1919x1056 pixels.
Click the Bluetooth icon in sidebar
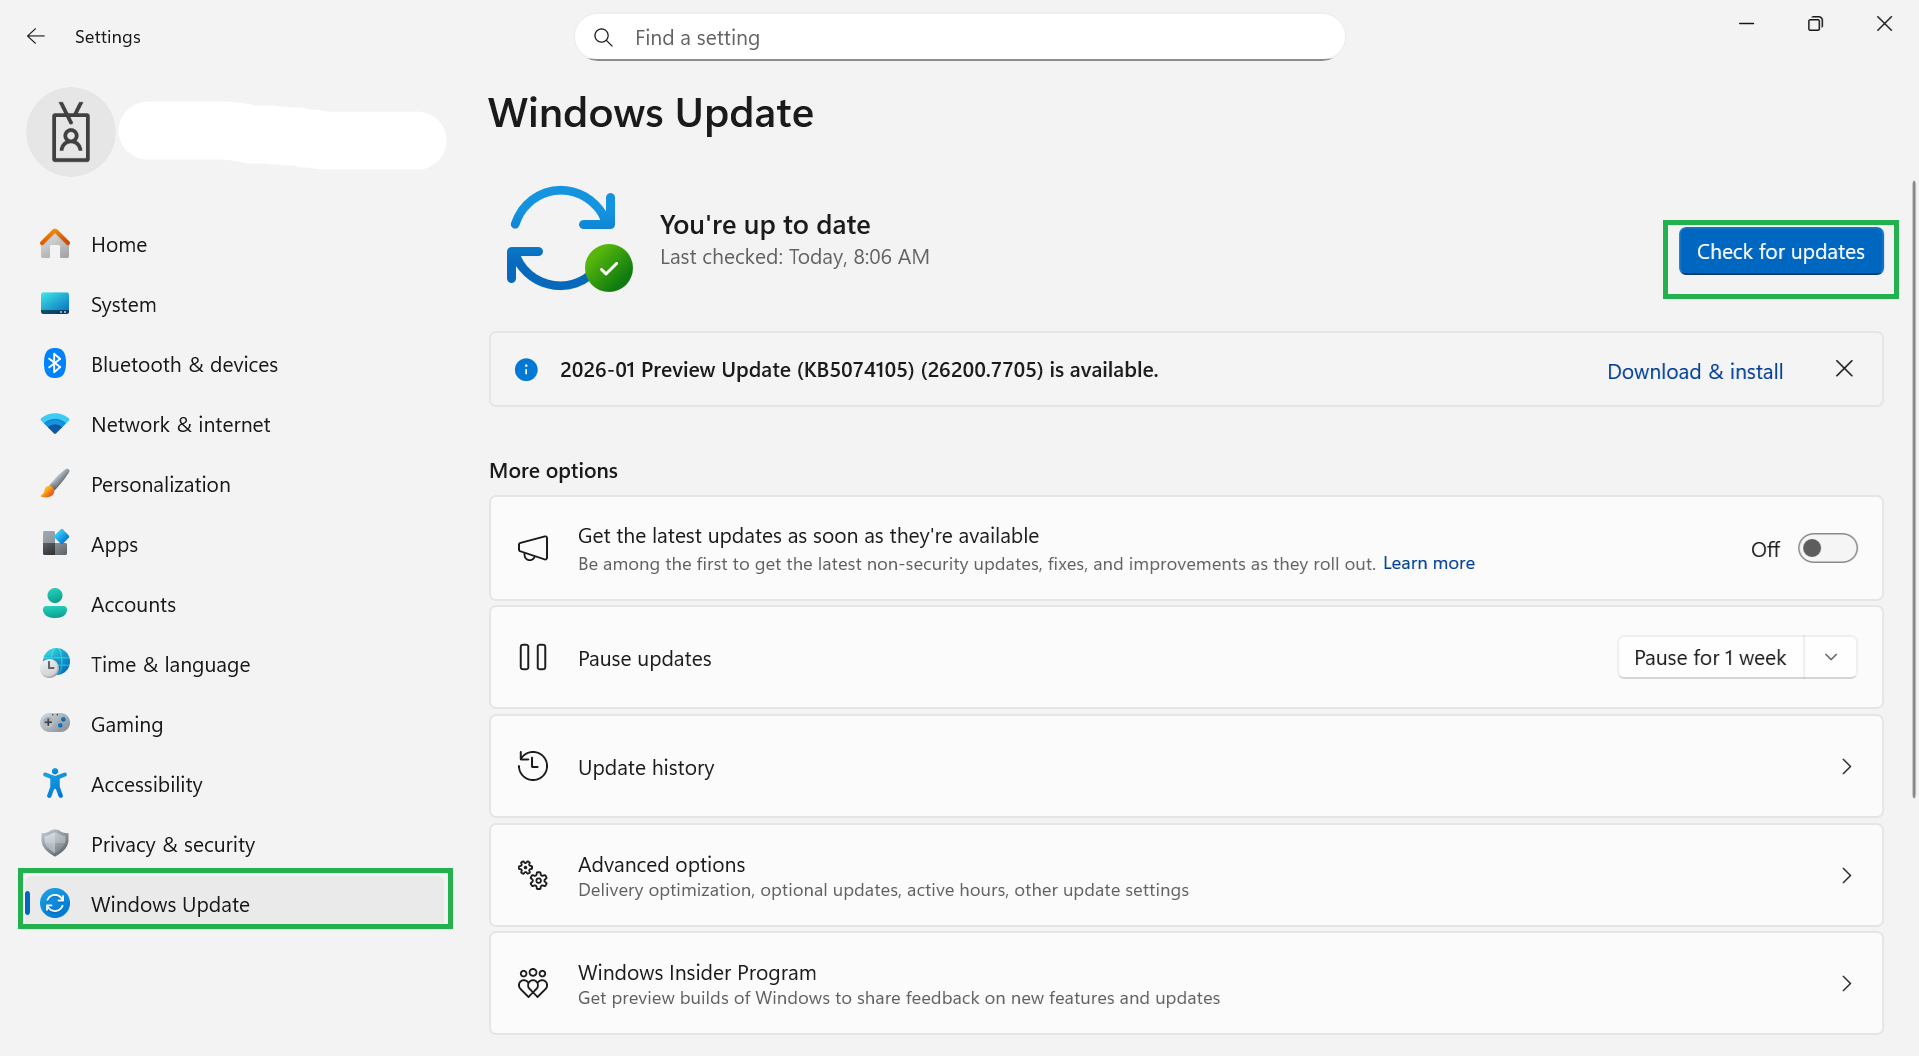55,364
